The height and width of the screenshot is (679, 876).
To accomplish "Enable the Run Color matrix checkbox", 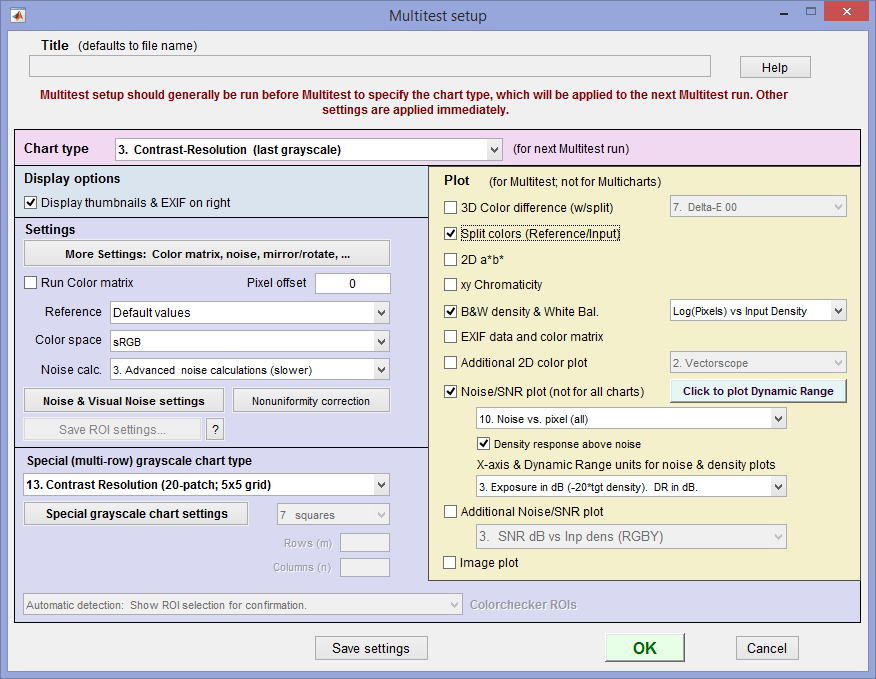I will click(31, 283).
